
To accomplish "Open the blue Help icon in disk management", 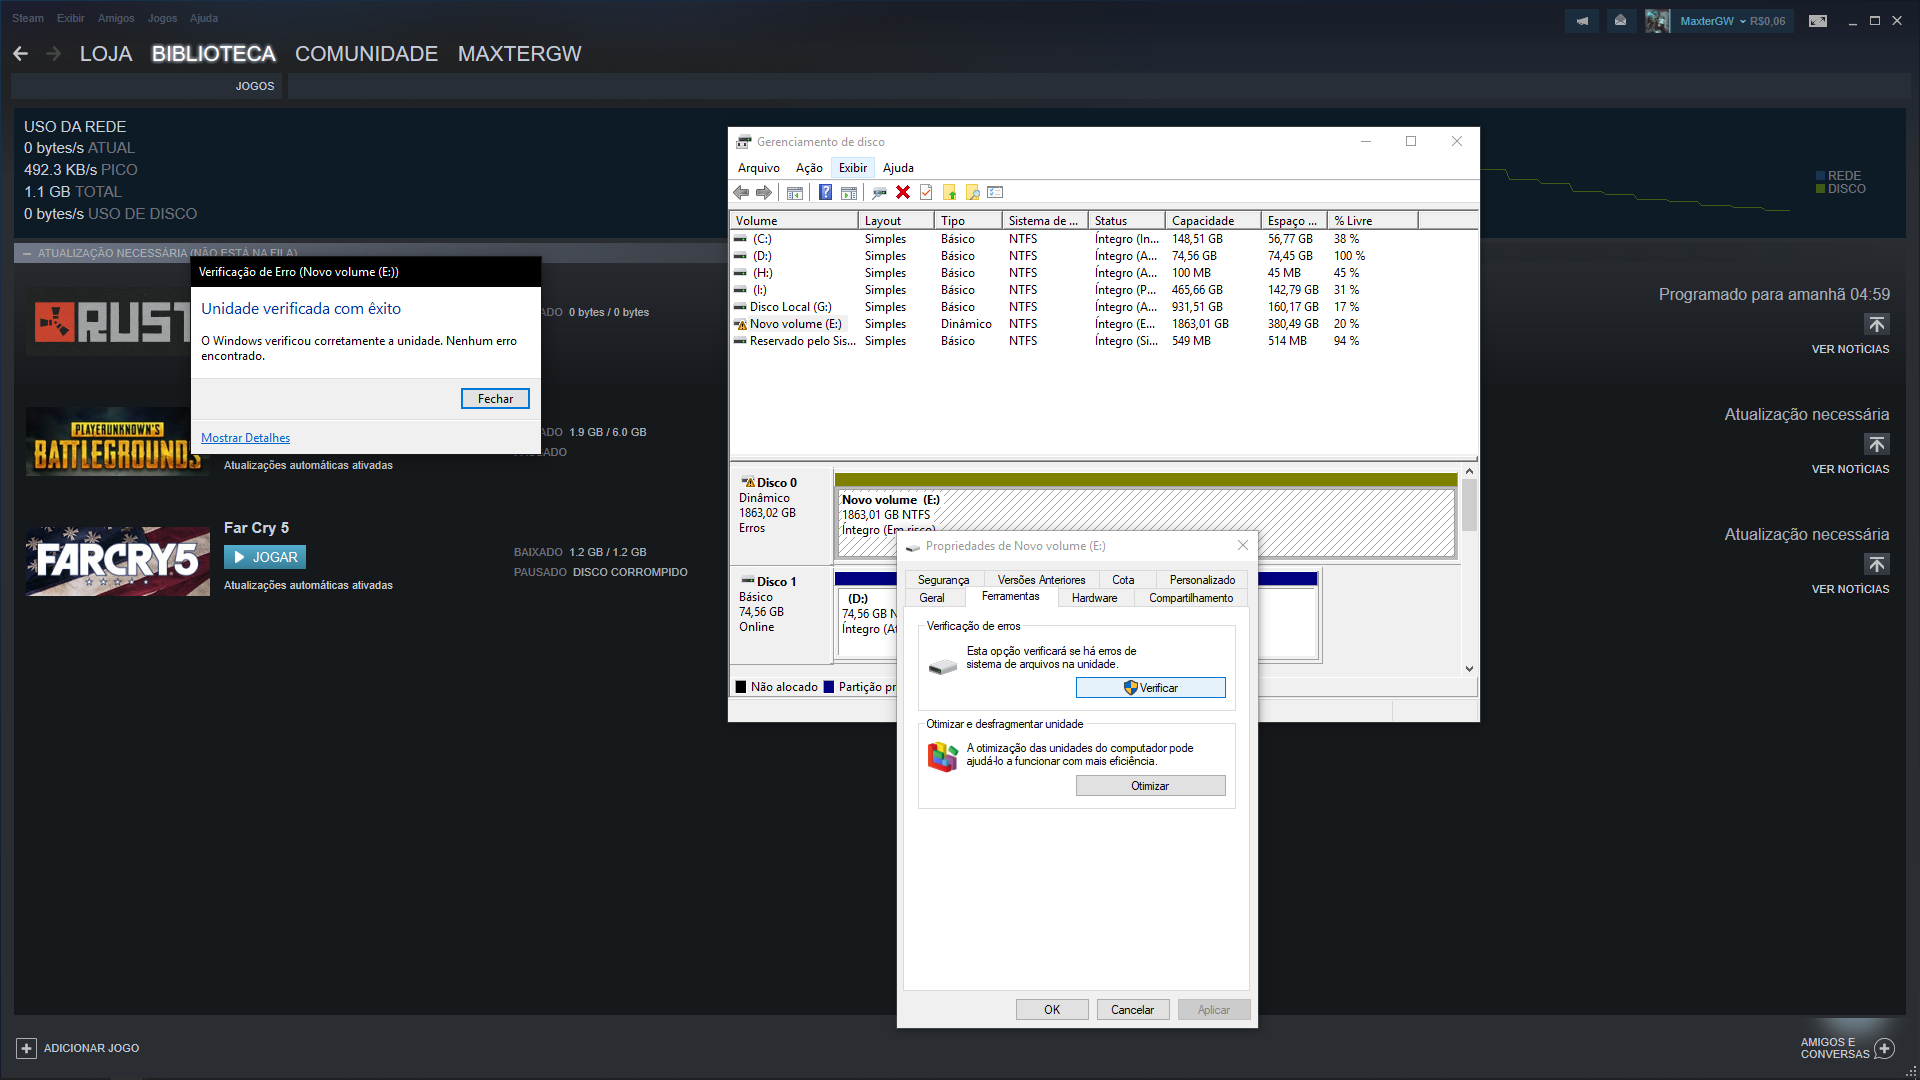I will pyautogui.click(x=825, y=192).
